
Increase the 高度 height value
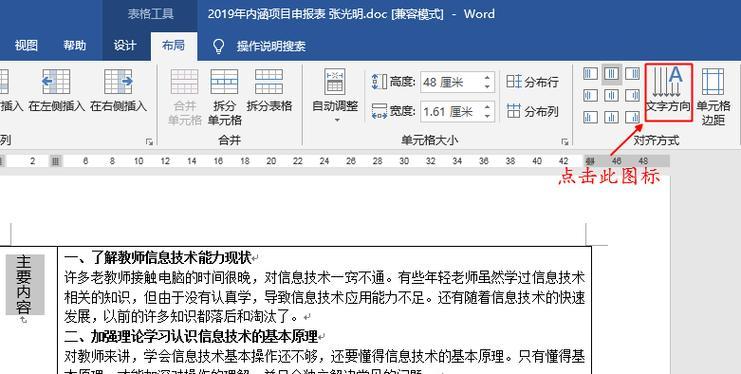487,78
